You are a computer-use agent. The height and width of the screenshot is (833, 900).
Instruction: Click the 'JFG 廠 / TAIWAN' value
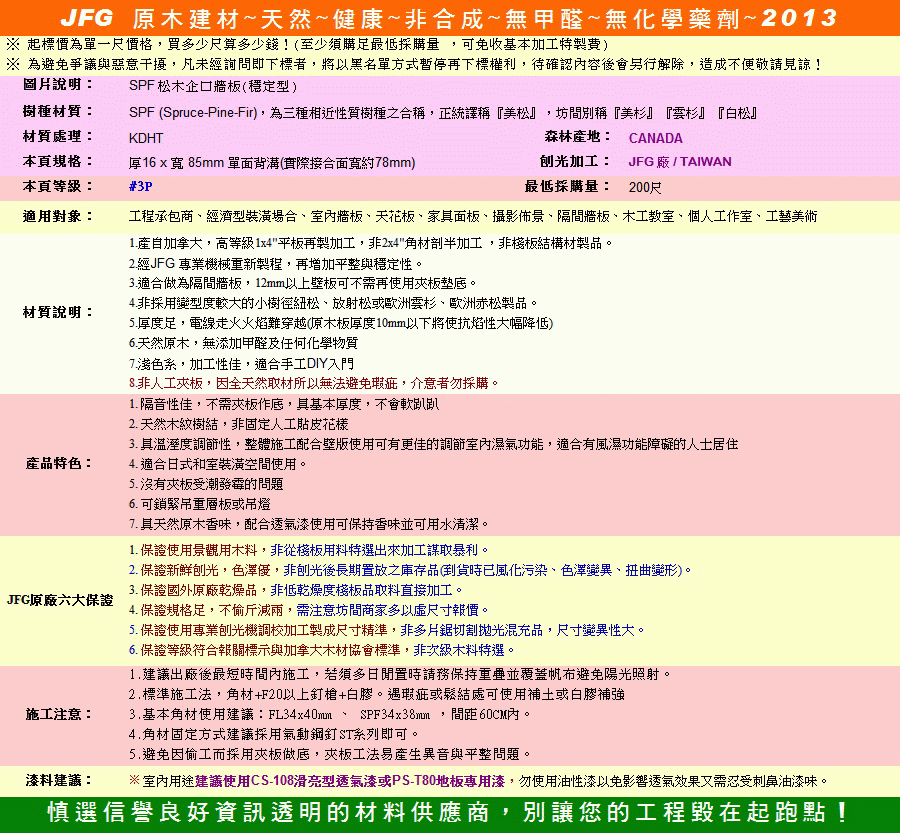point(680,162)
